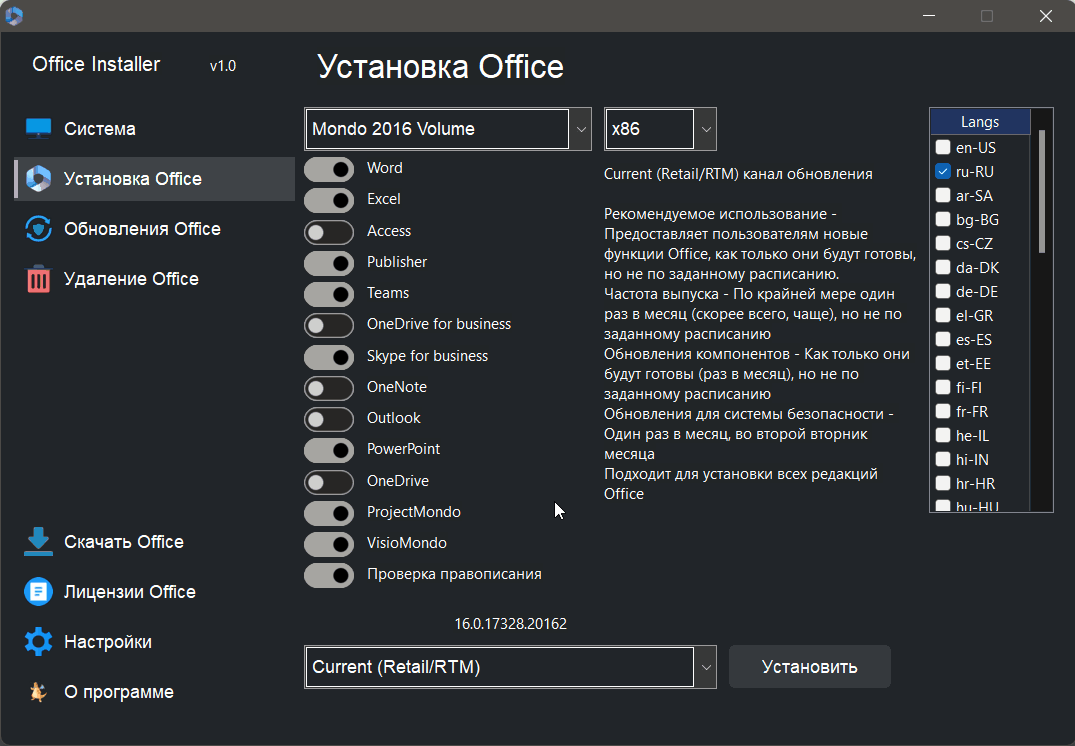
Task: Click the red trash icon beside Удаление Office
Action: coord(38,278)
